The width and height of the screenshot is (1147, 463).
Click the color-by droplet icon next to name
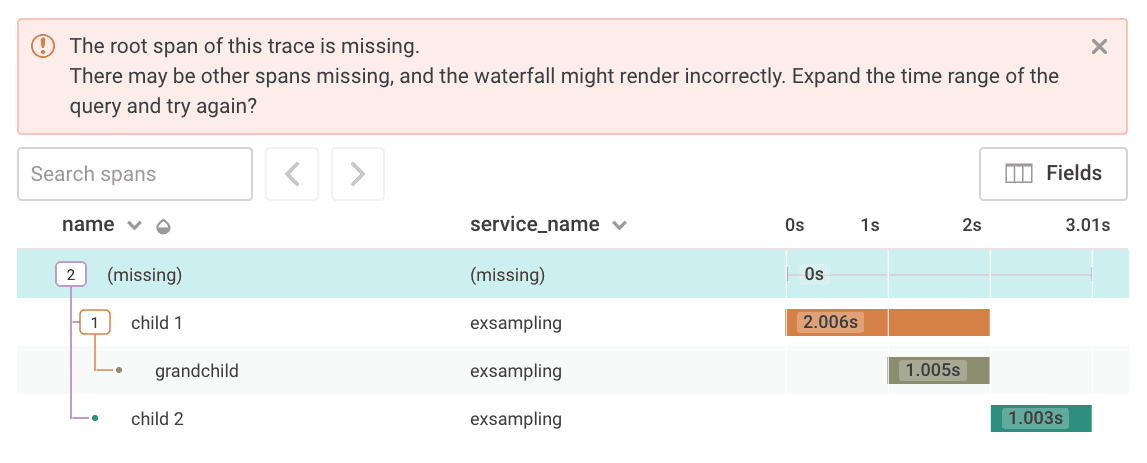coord(163,227)
